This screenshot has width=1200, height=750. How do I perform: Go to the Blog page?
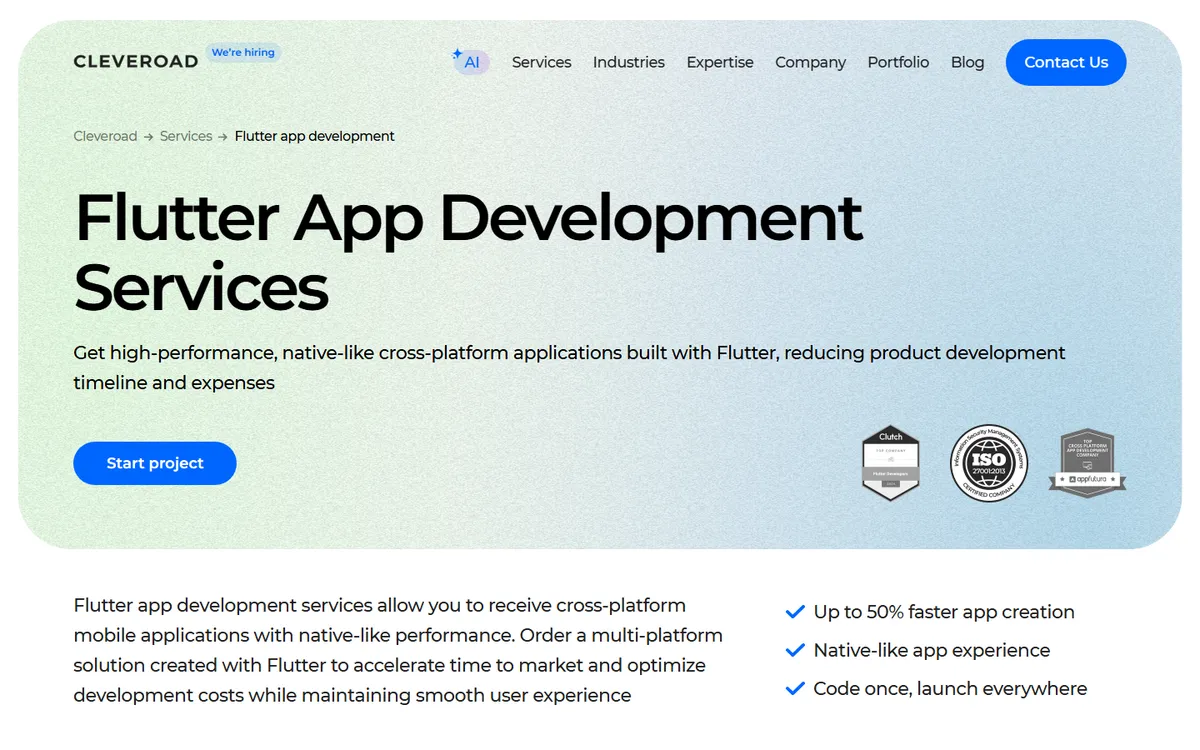click(x=968, y=62)
